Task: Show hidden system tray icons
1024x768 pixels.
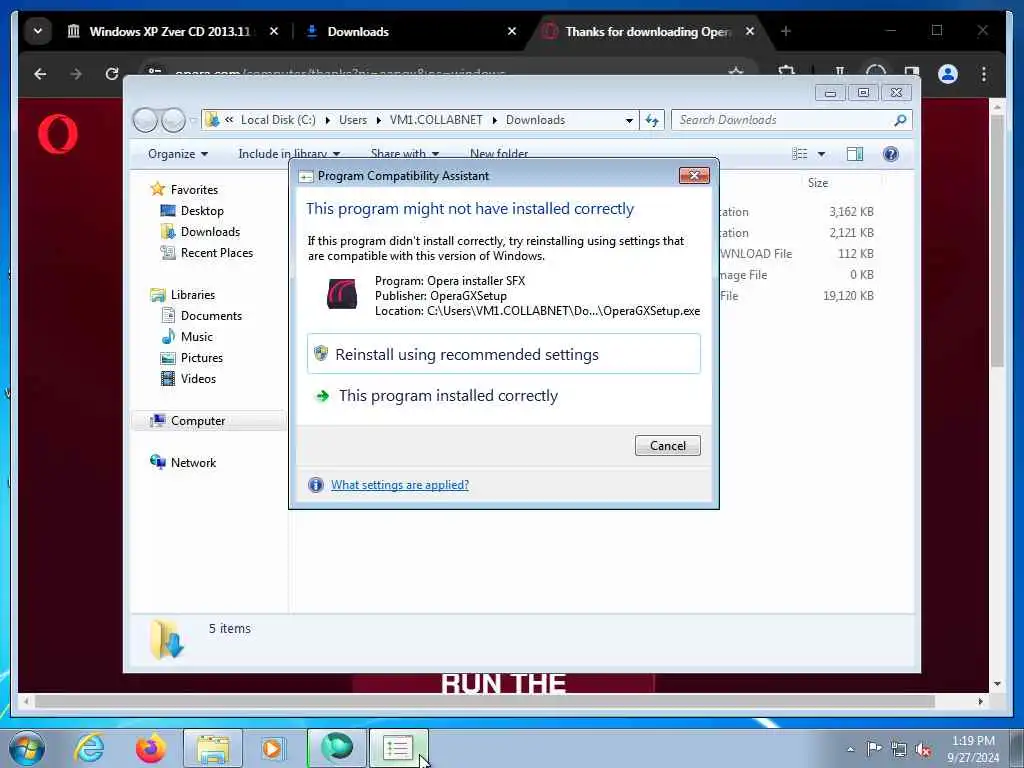Action: [x=850, y=749]
